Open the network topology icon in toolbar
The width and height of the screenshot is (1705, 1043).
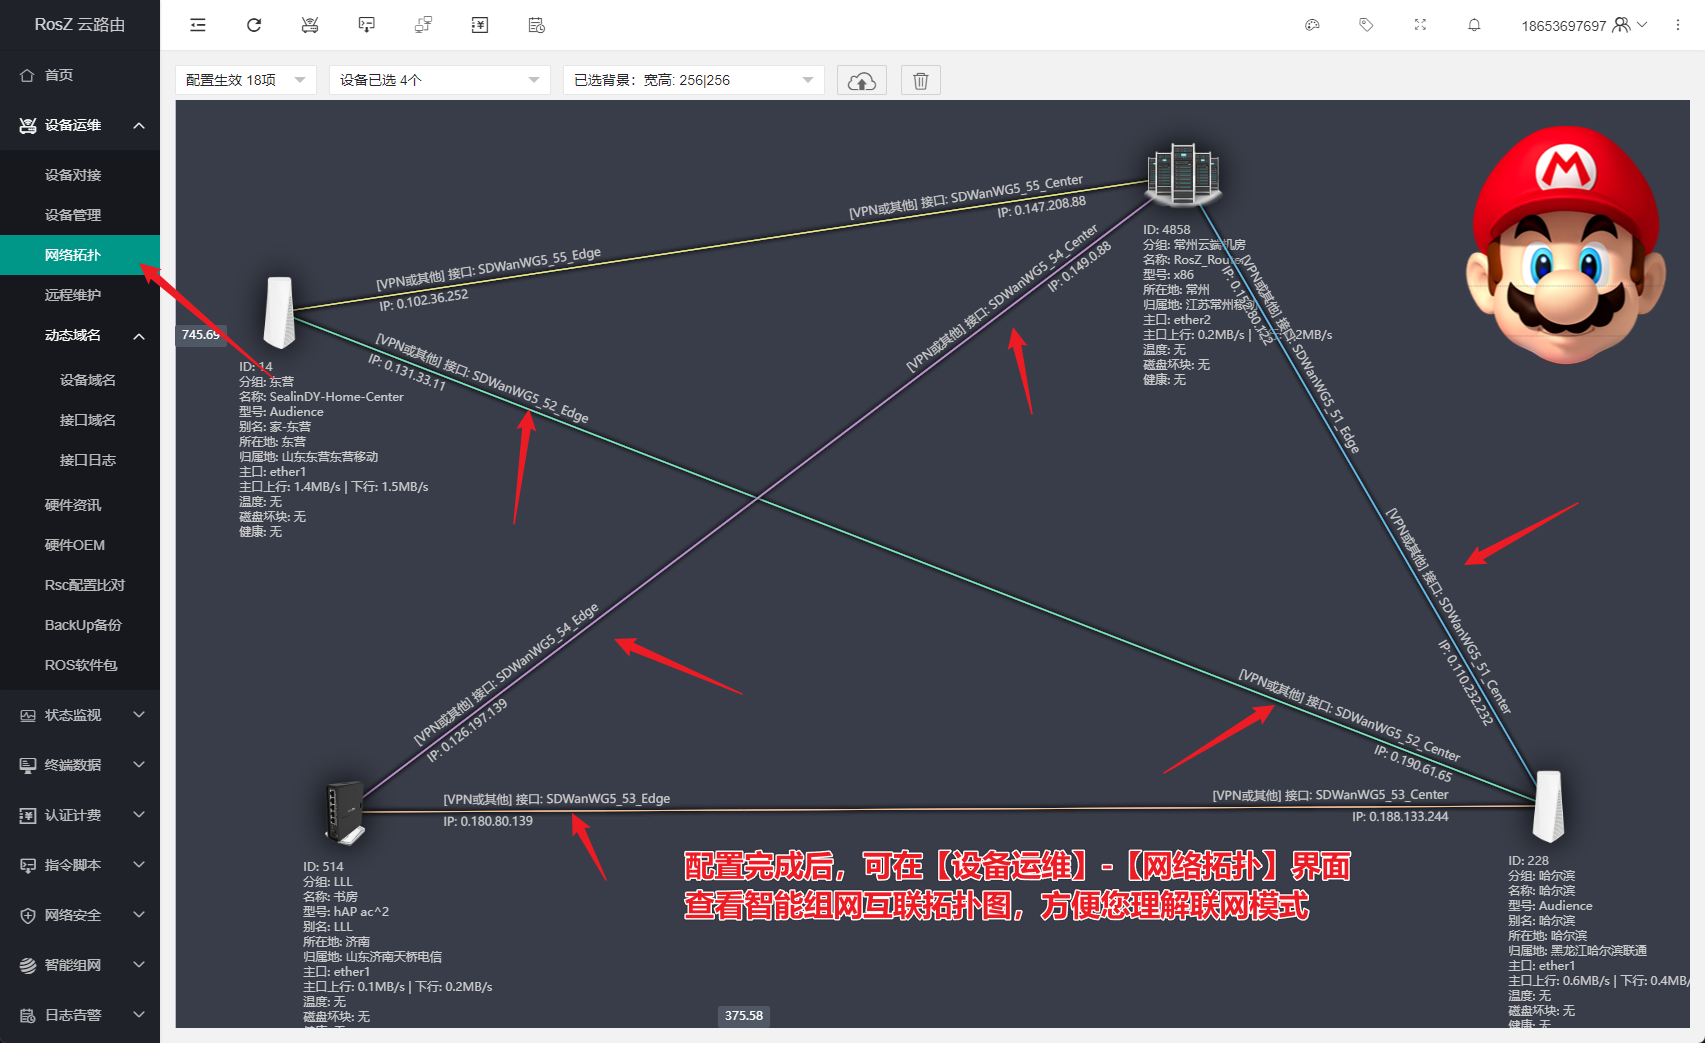pyautogui.click(x=423, y=24)
